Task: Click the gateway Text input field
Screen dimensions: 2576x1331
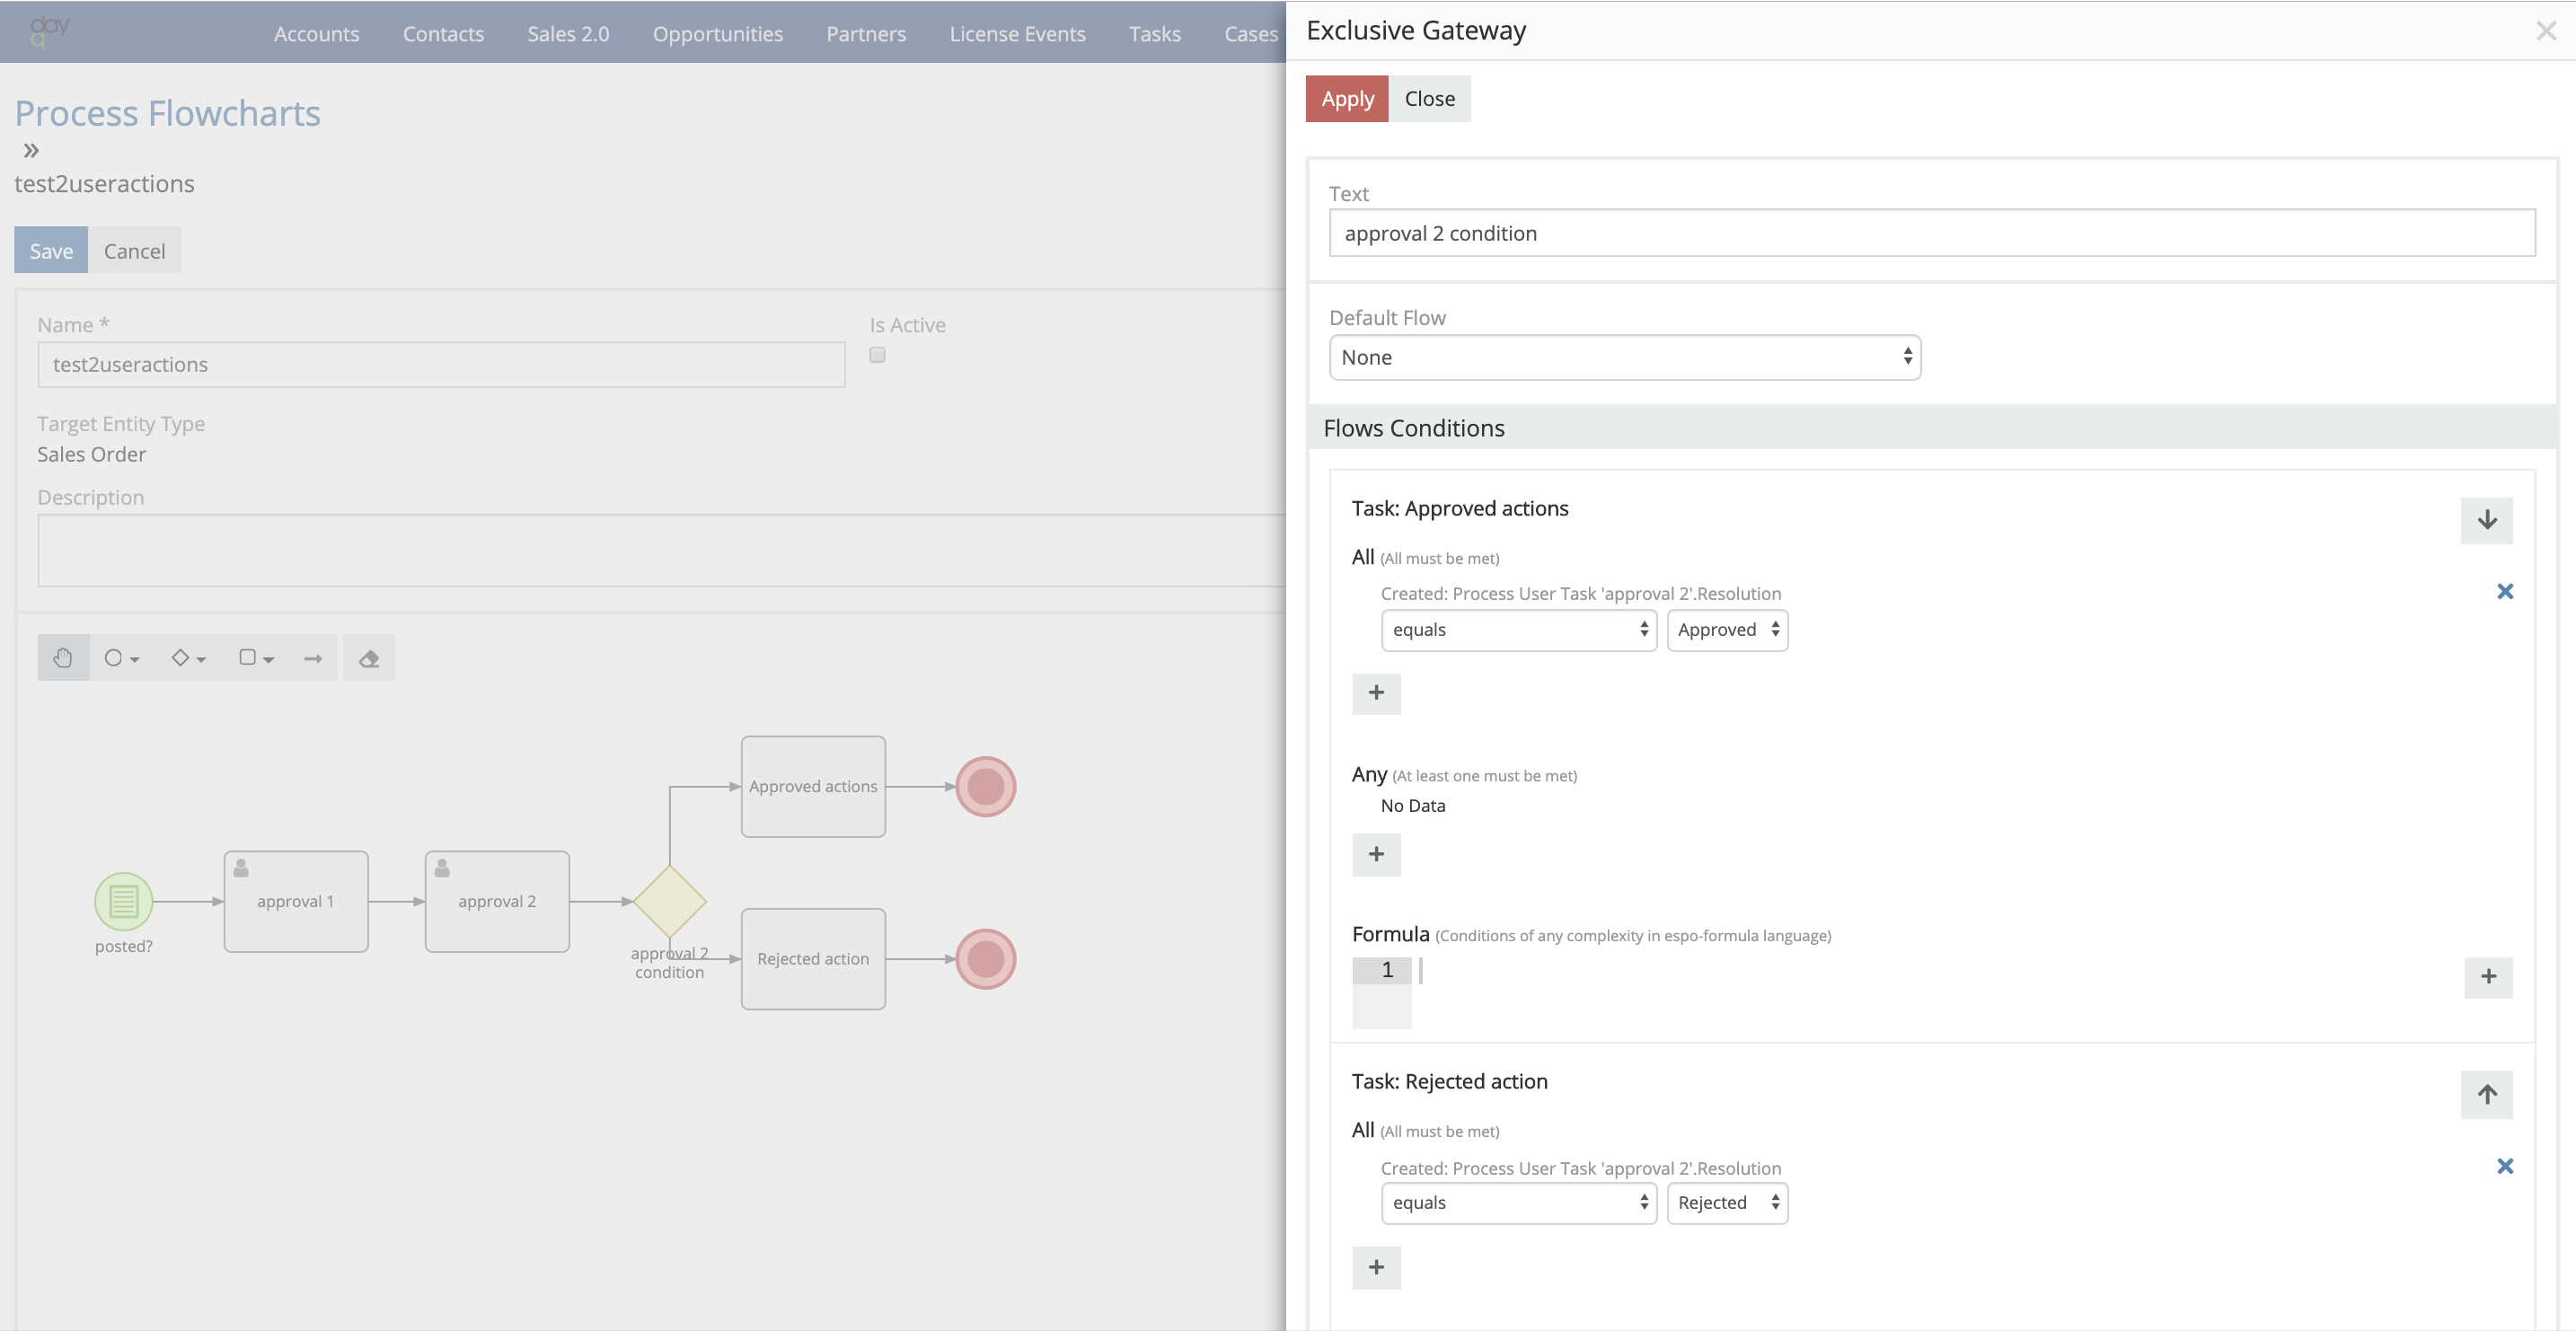Action: (x=1931, y=233)
